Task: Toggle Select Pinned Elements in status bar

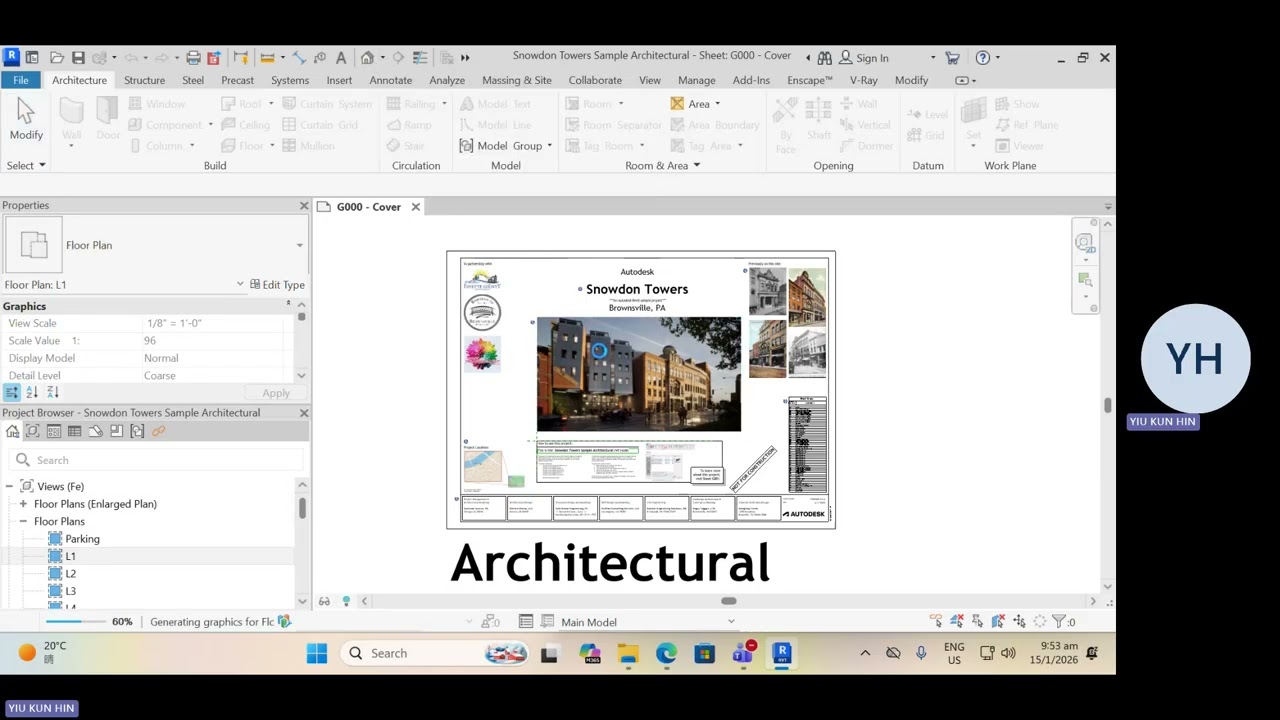Action: (x=977, y=621)
